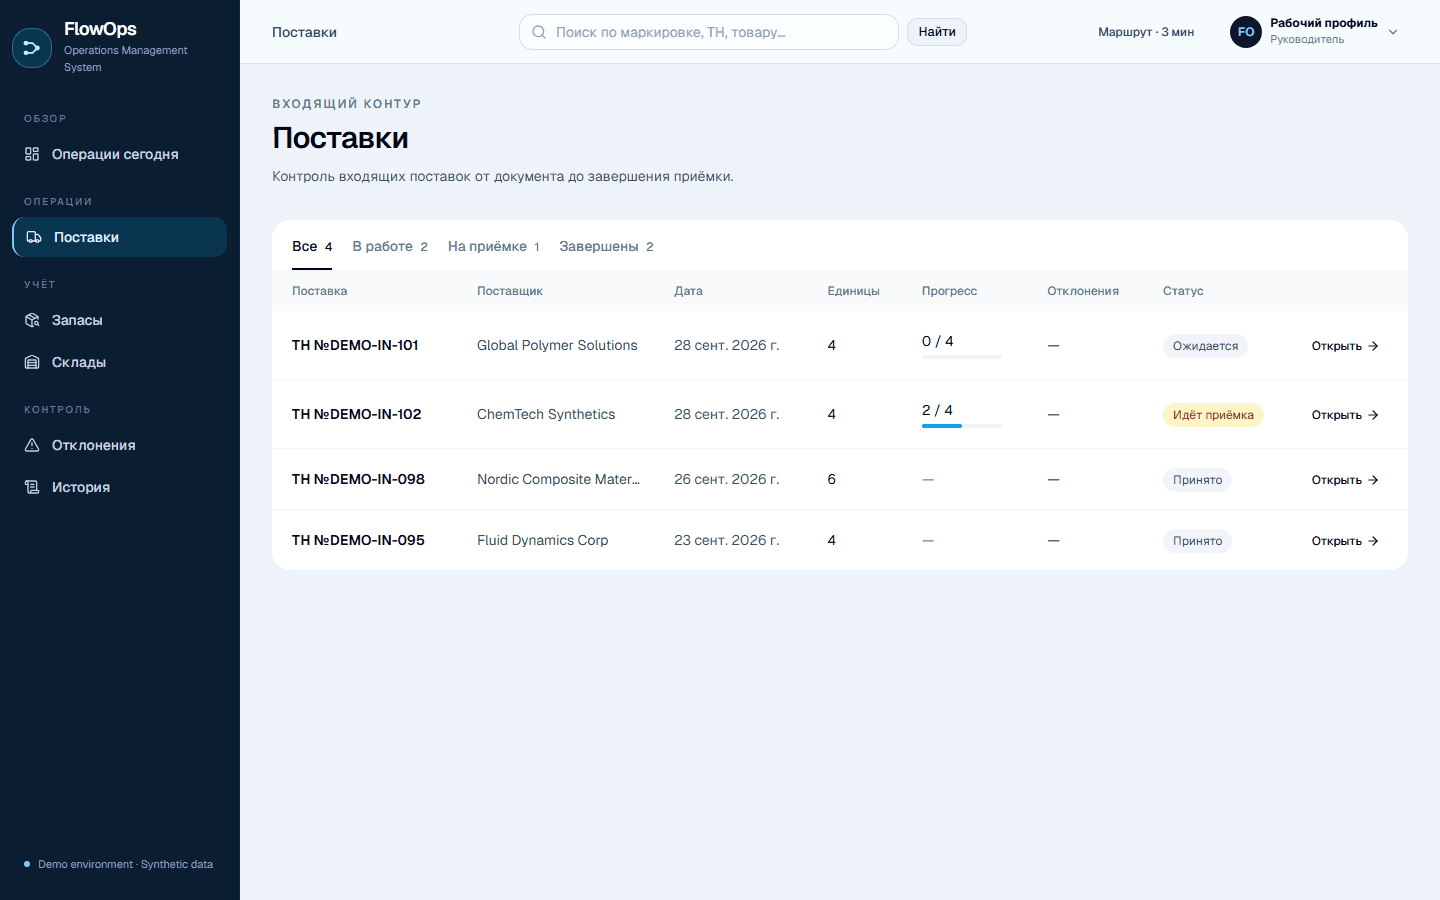Screen dimensions: 1440x900
Task: Open Операции сегодня dashboard icon
Action: point(32,154)
